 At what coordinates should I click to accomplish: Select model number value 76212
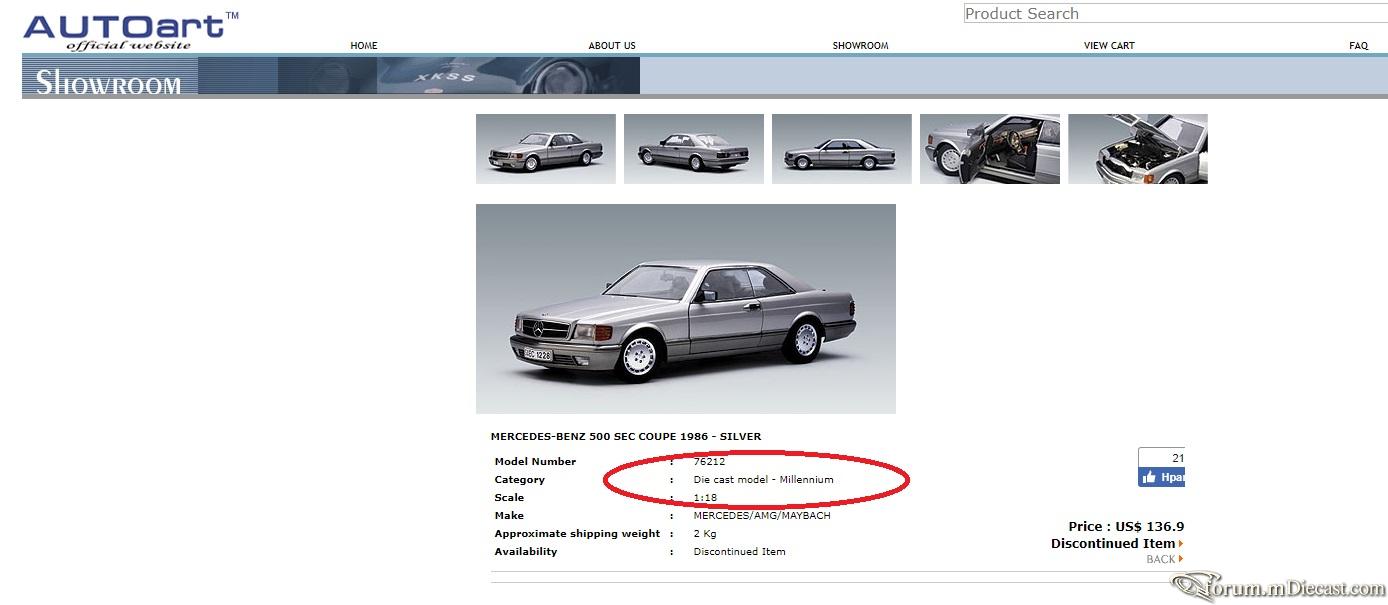(x=709, y=462)
